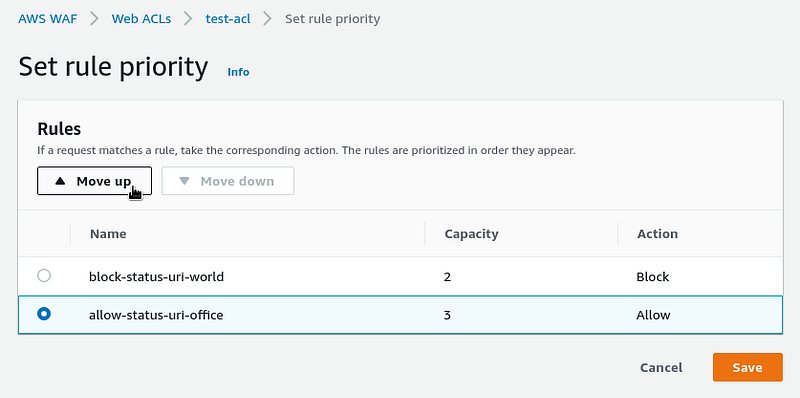Save the rule priority order
Viewport: 800px width, 398px height.
[x=747, y=367]
